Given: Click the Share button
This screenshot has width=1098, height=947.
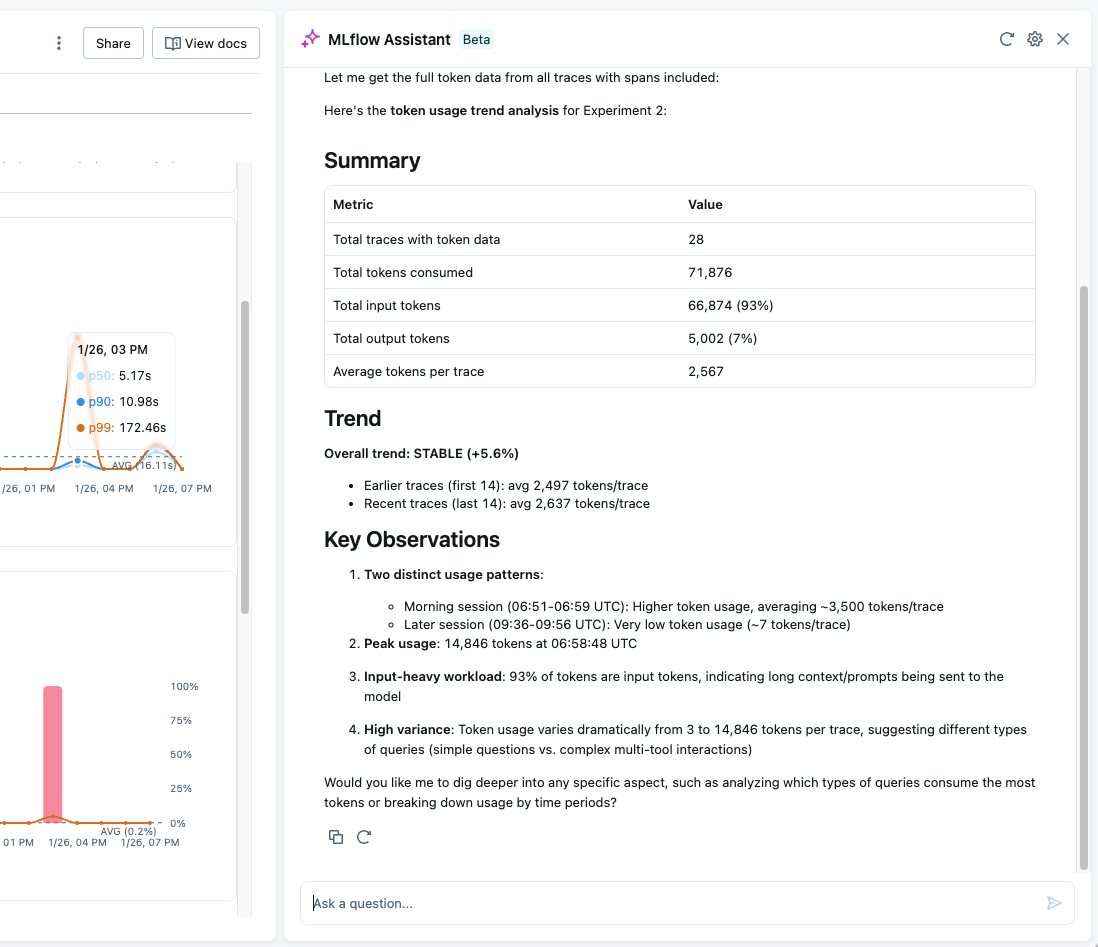Looking at the screenshot, I should point(112,43).
